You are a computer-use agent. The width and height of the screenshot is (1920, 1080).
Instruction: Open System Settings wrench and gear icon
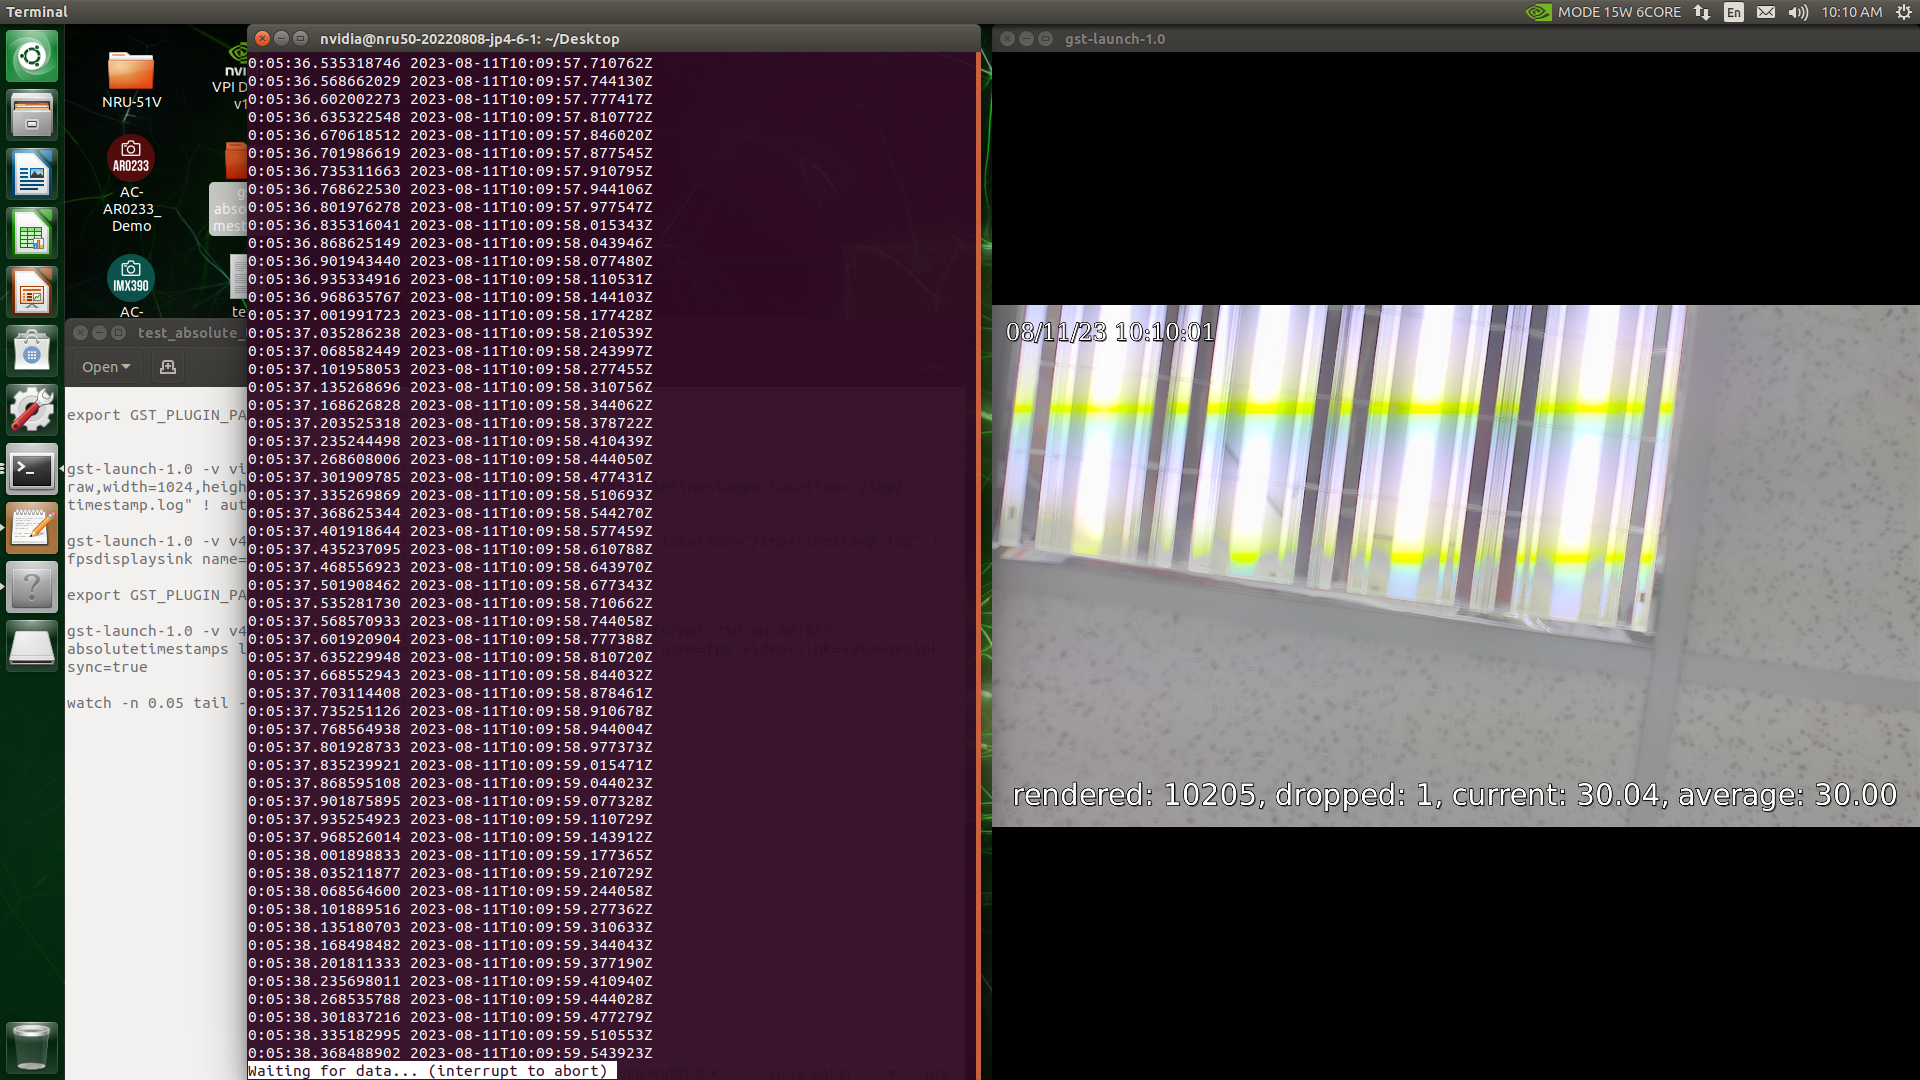click(x=32, y=411)
